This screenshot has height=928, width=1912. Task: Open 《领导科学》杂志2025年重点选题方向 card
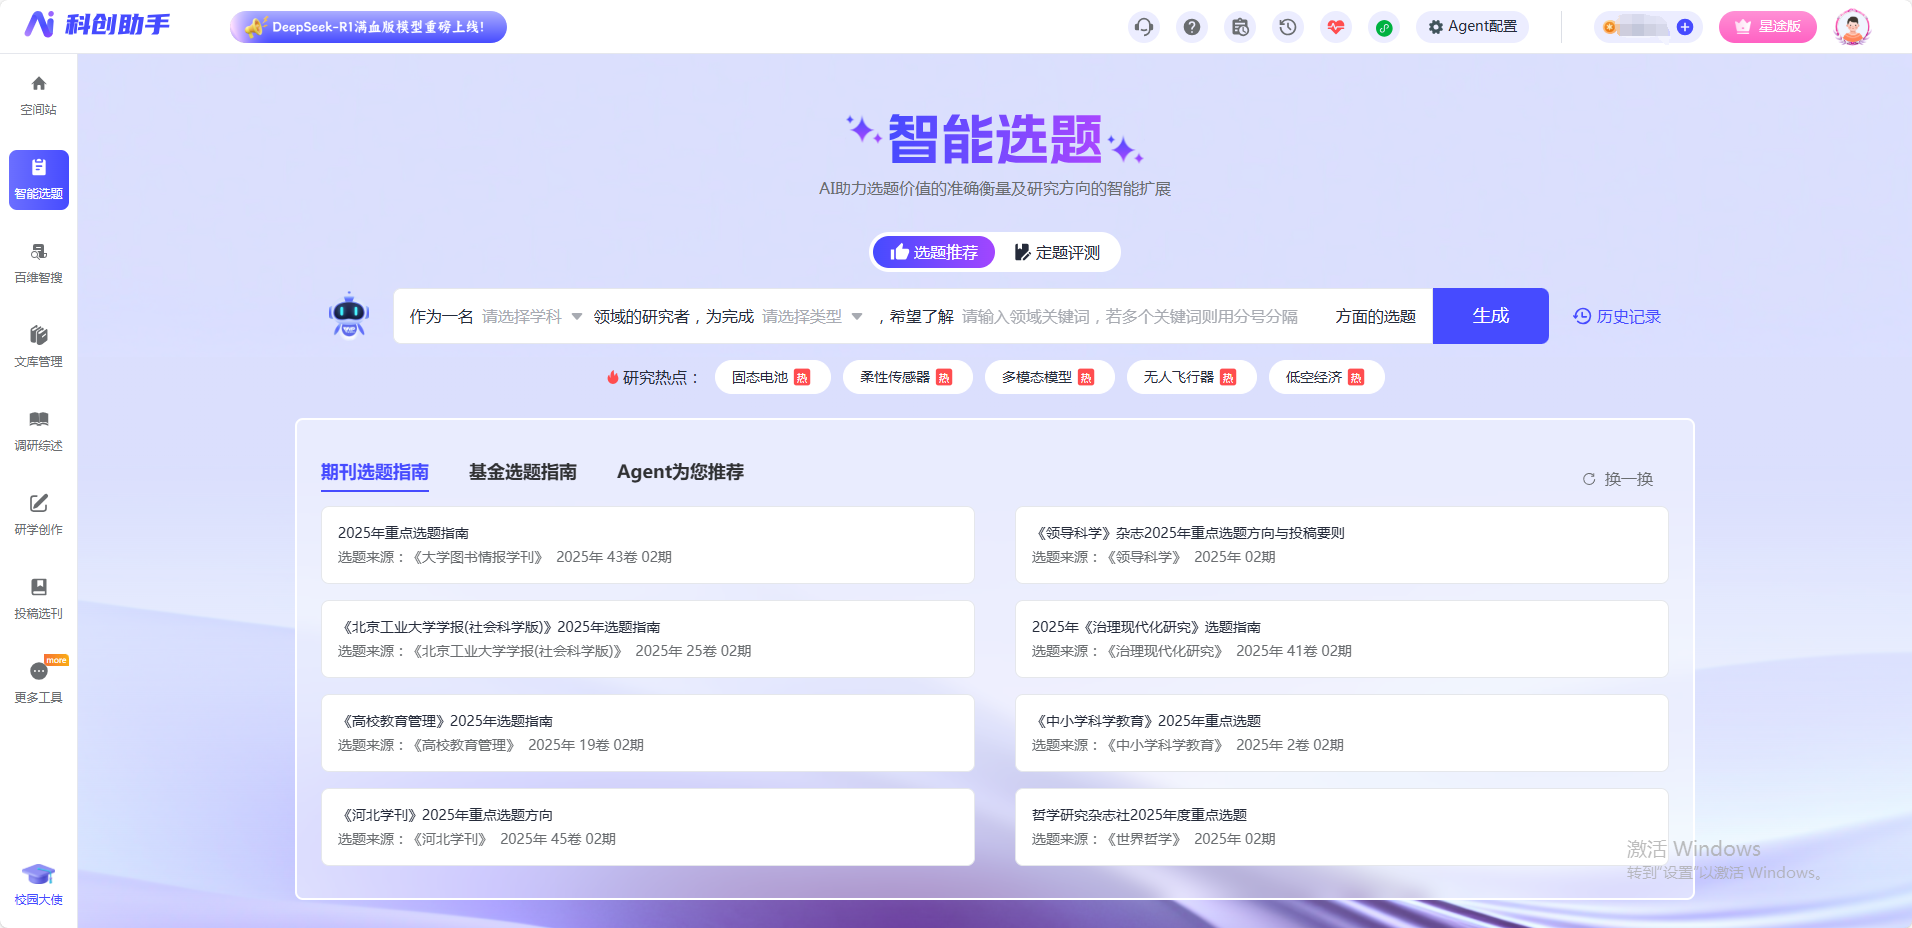tap(1342, 545)
